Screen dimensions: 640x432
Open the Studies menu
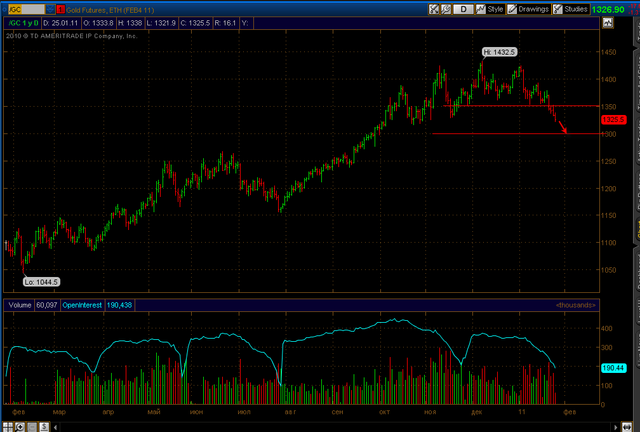(571, 9)
